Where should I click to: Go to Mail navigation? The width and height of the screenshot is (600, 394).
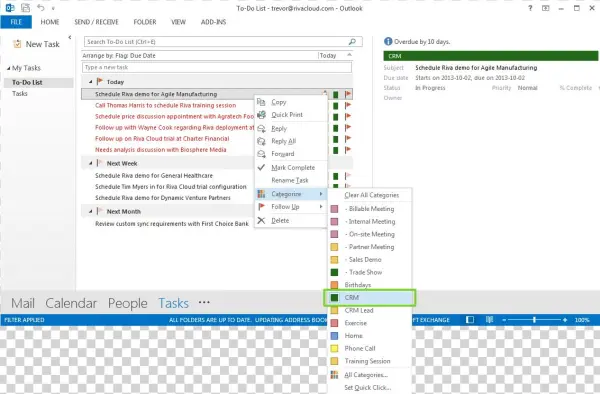[x=23, y=303]
